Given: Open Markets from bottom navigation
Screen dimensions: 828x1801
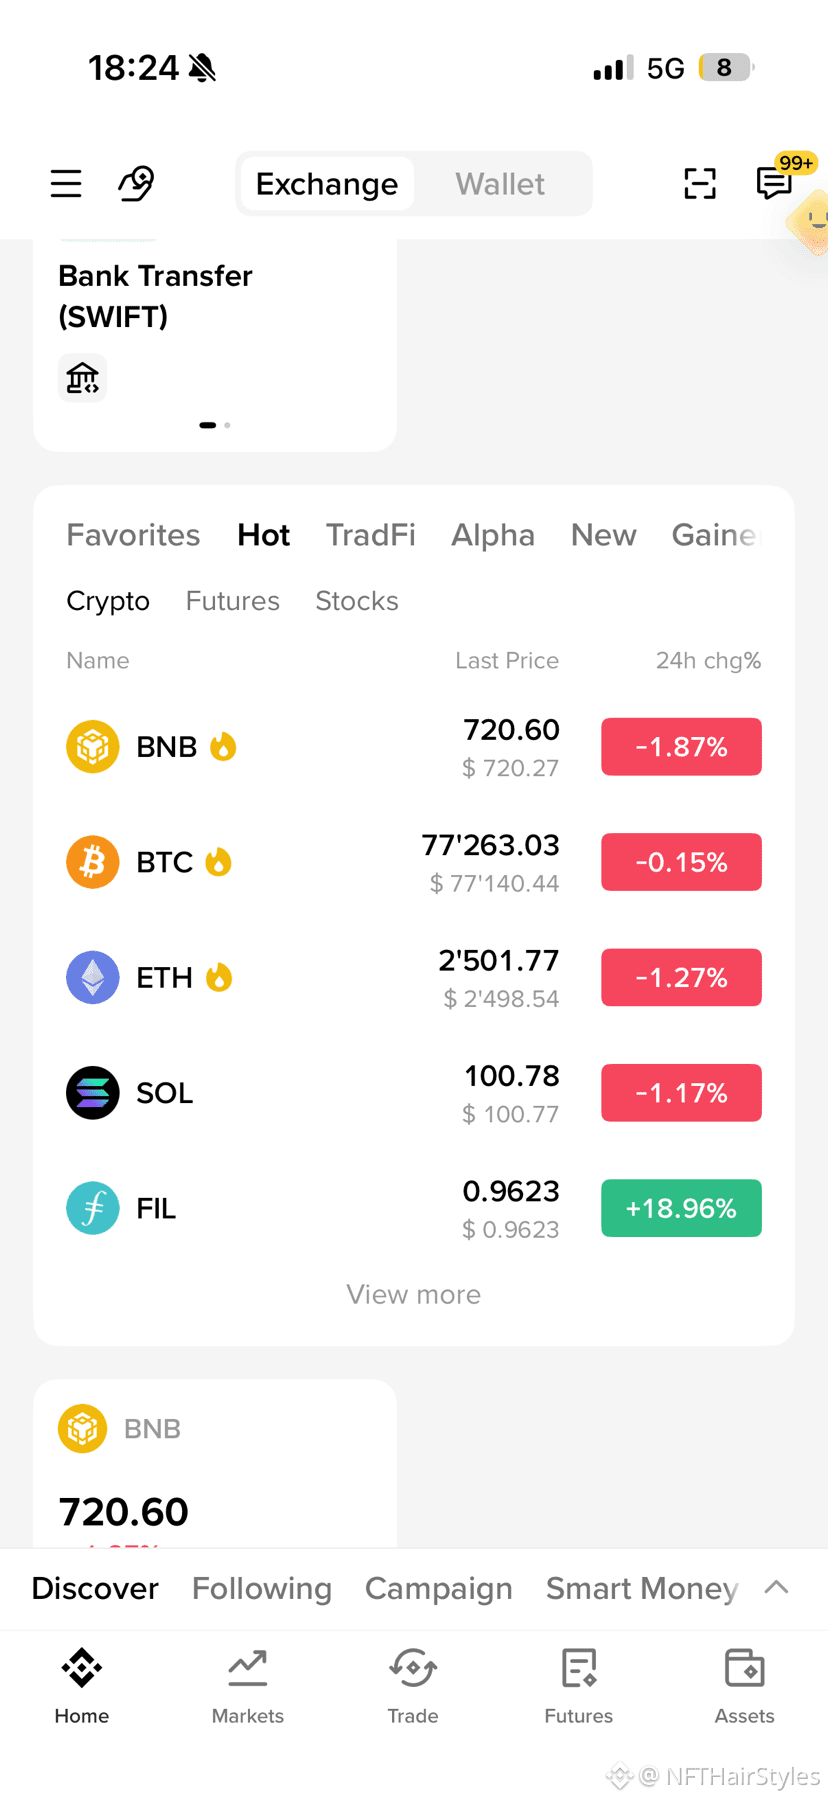Looking at the screenshot, I should (x=248, y=1687).
